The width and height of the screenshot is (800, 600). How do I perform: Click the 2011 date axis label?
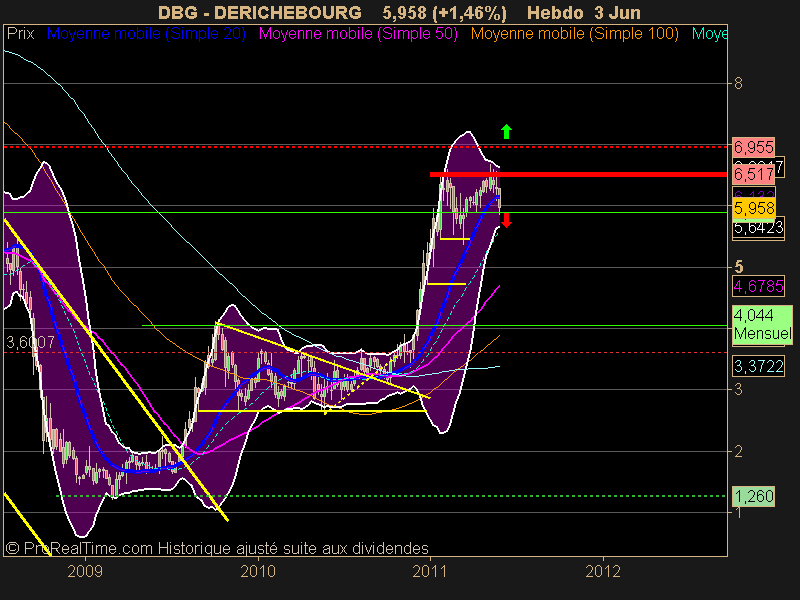point(430,571)
